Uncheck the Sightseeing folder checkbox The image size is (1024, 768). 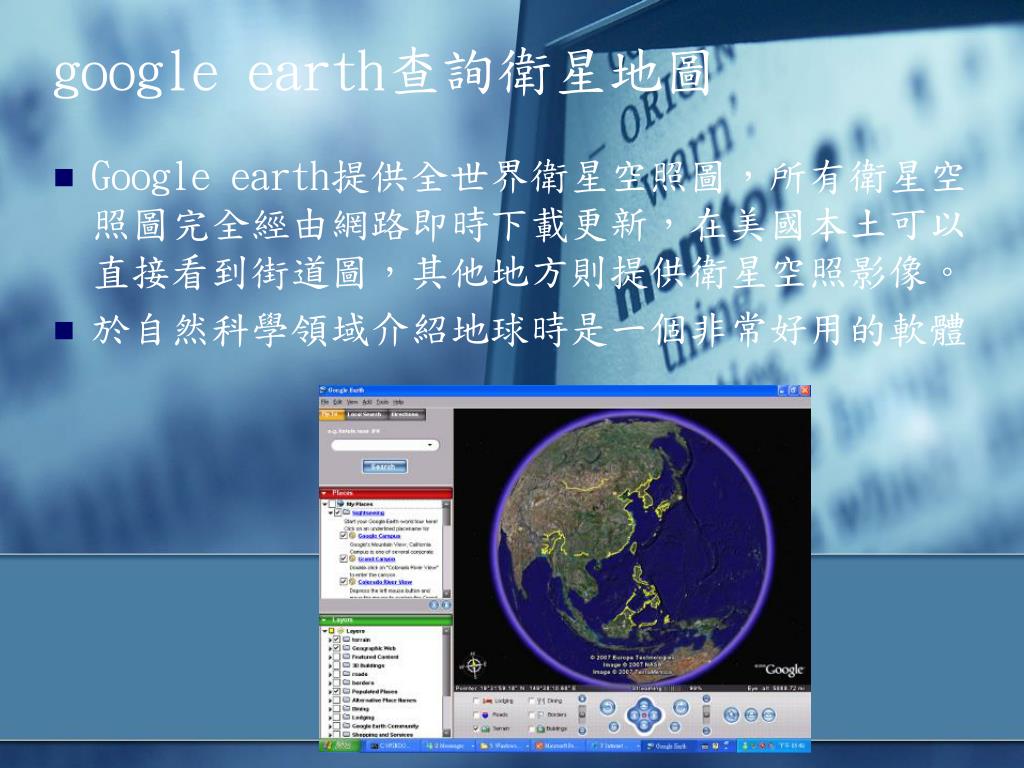click(338, 513)
